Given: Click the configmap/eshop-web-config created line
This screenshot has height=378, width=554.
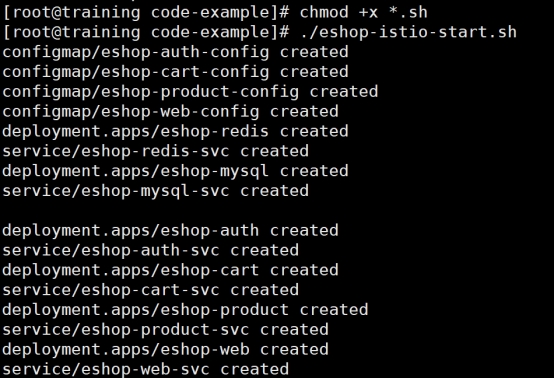Looking at the screenshot, I should click(171, 112).
